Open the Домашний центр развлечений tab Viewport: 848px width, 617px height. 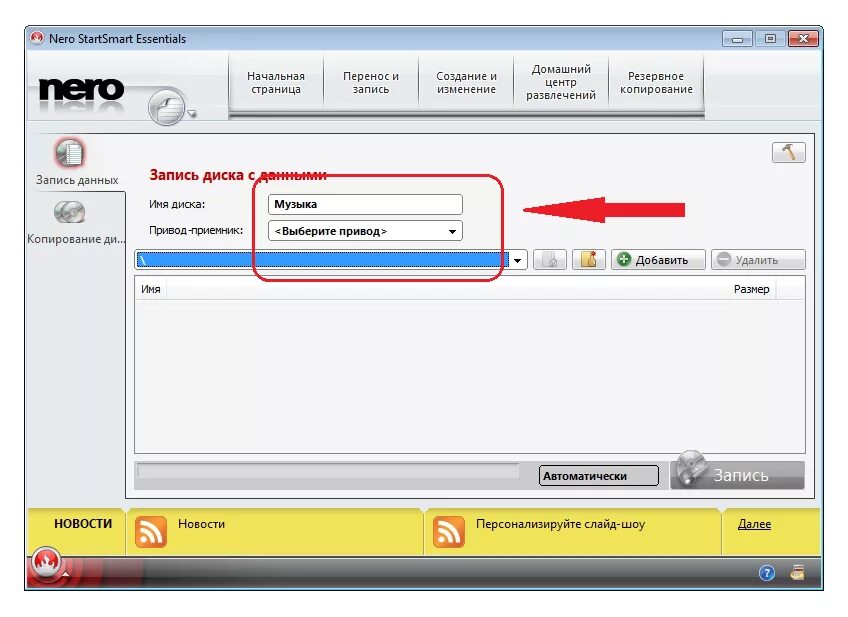pos(561,83)
